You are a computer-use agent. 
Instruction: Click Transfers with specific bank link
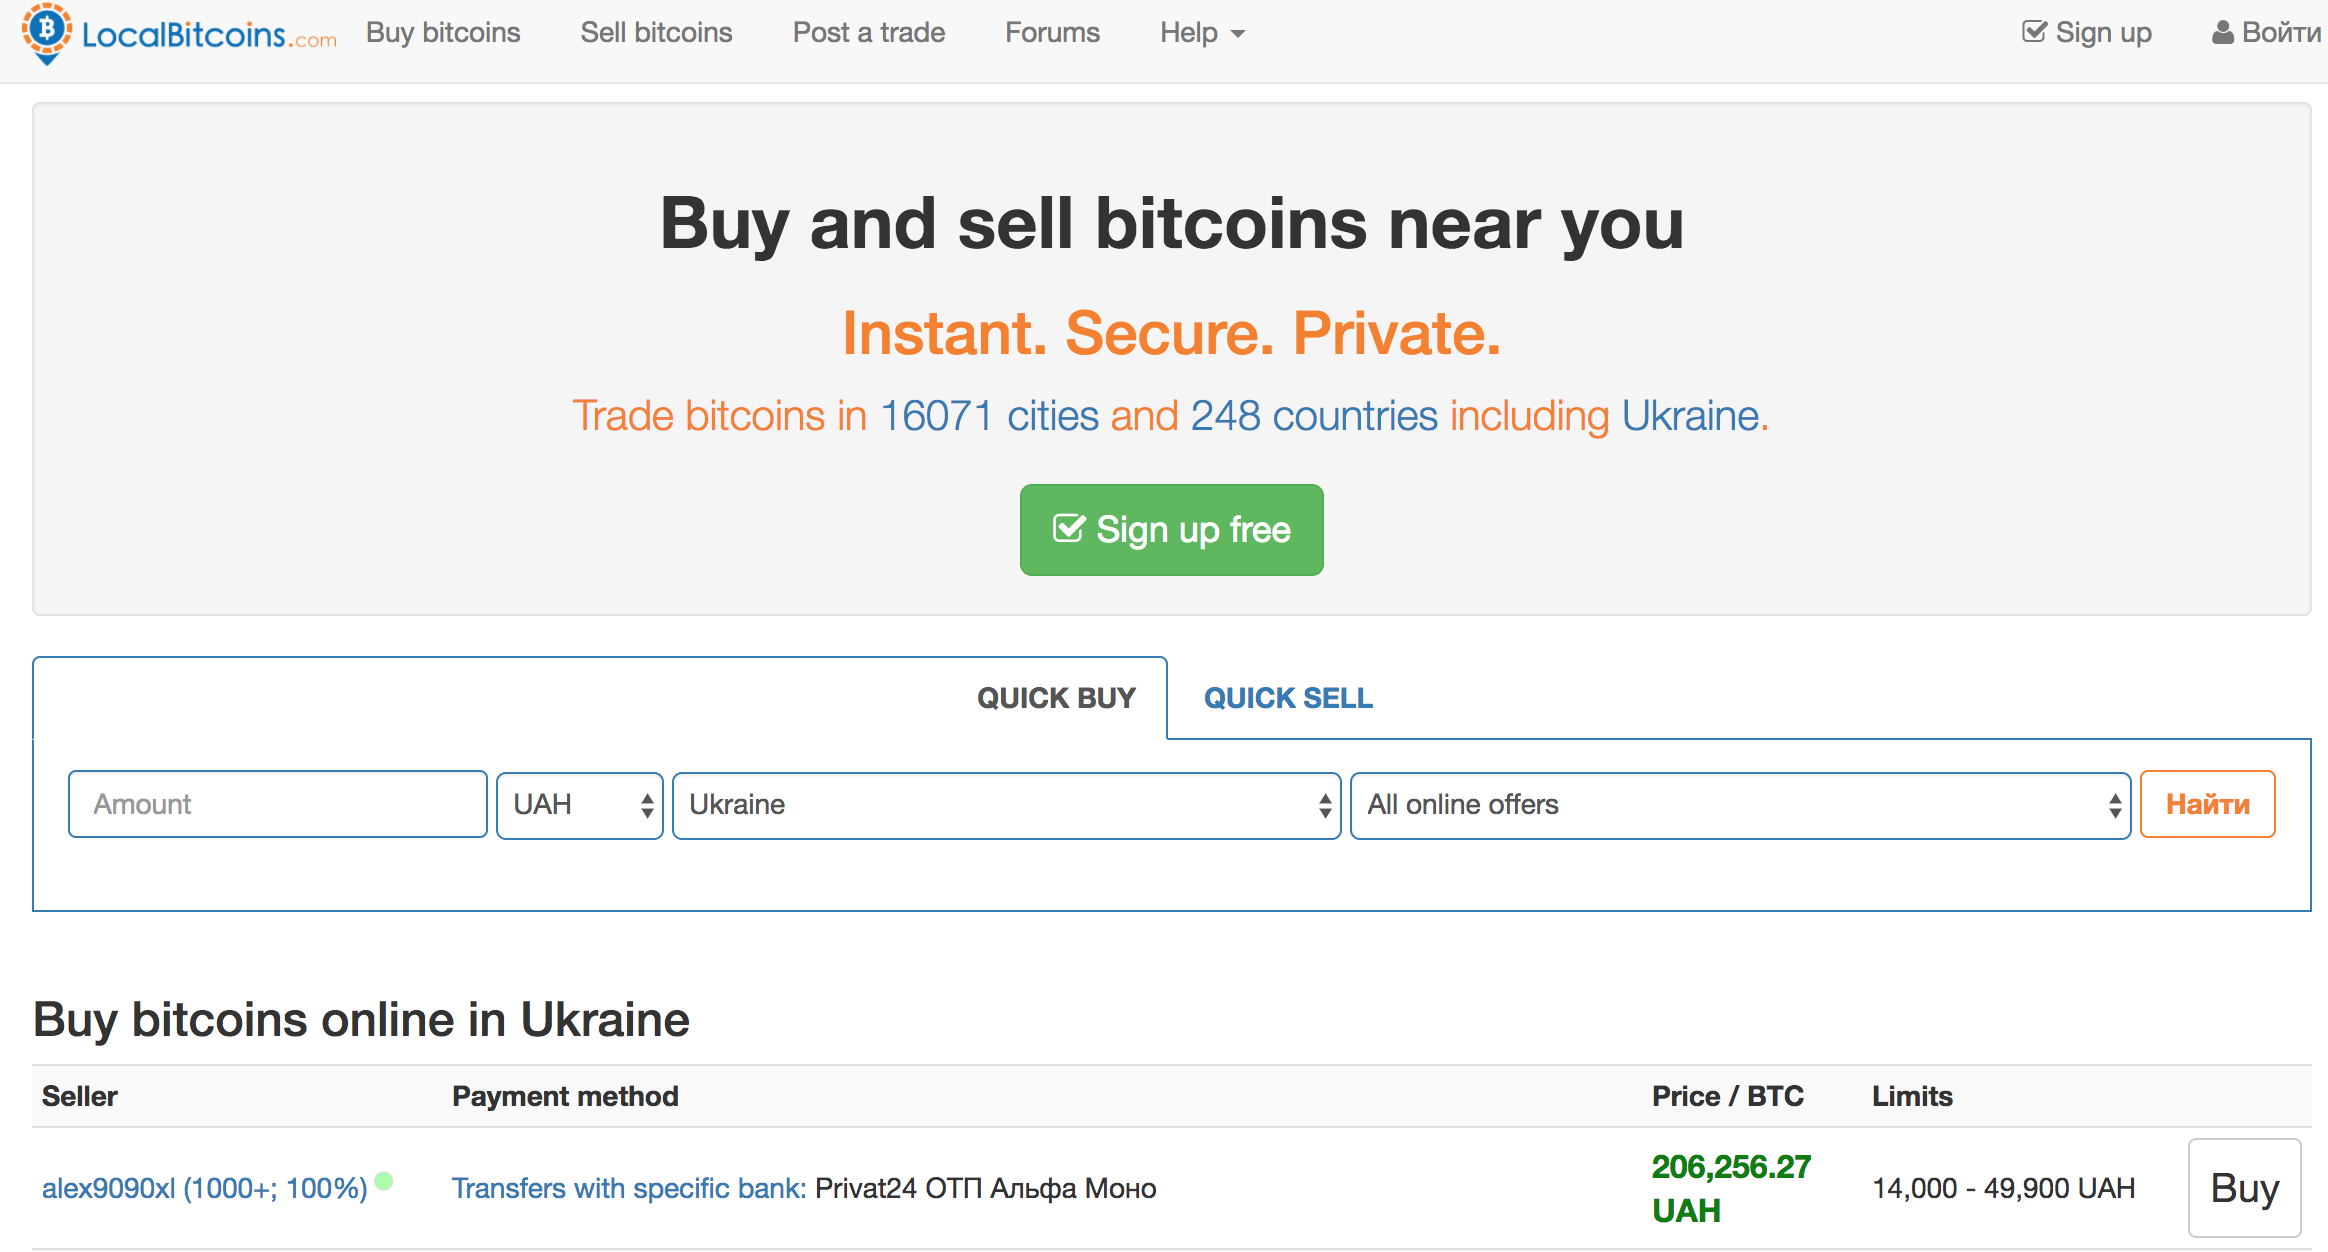[x=629, y=1188]
